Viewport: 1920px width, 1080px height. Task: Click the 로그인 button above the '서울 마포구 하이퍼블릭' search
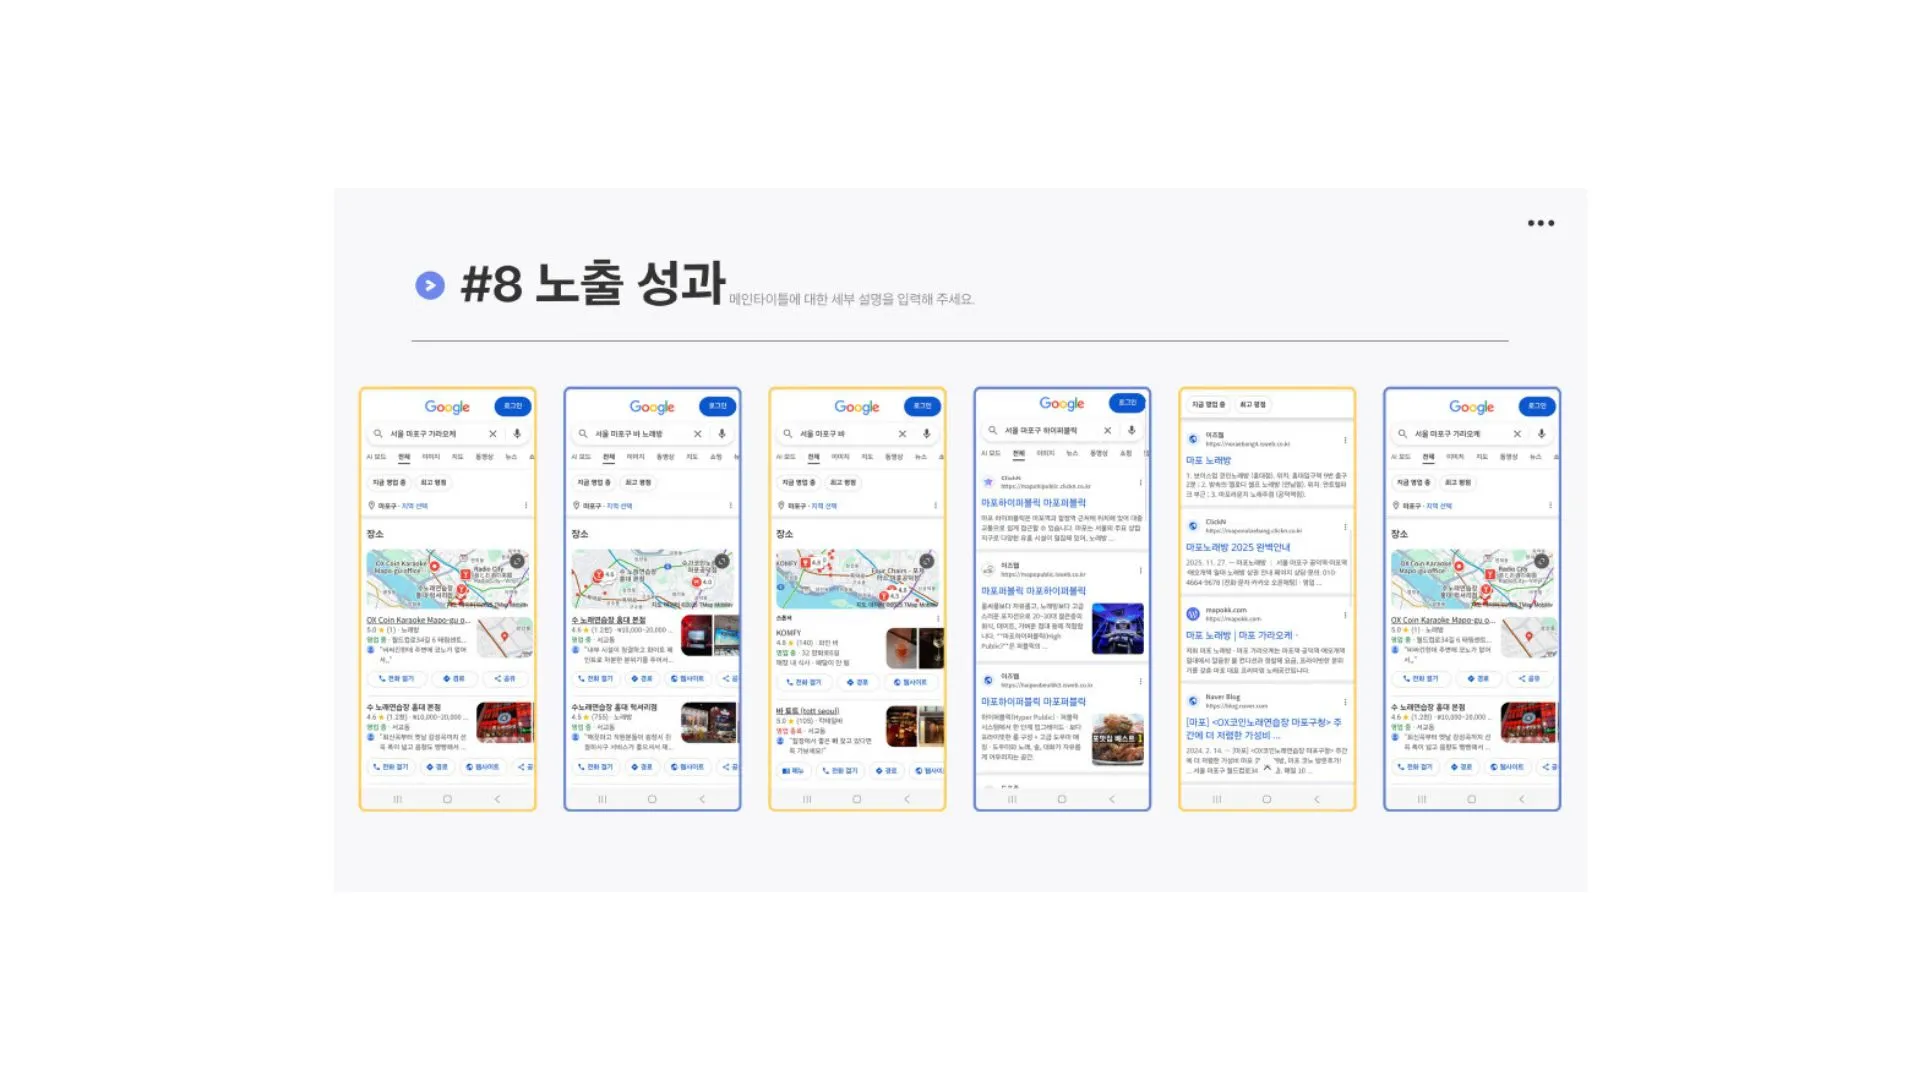[1128, 402]
